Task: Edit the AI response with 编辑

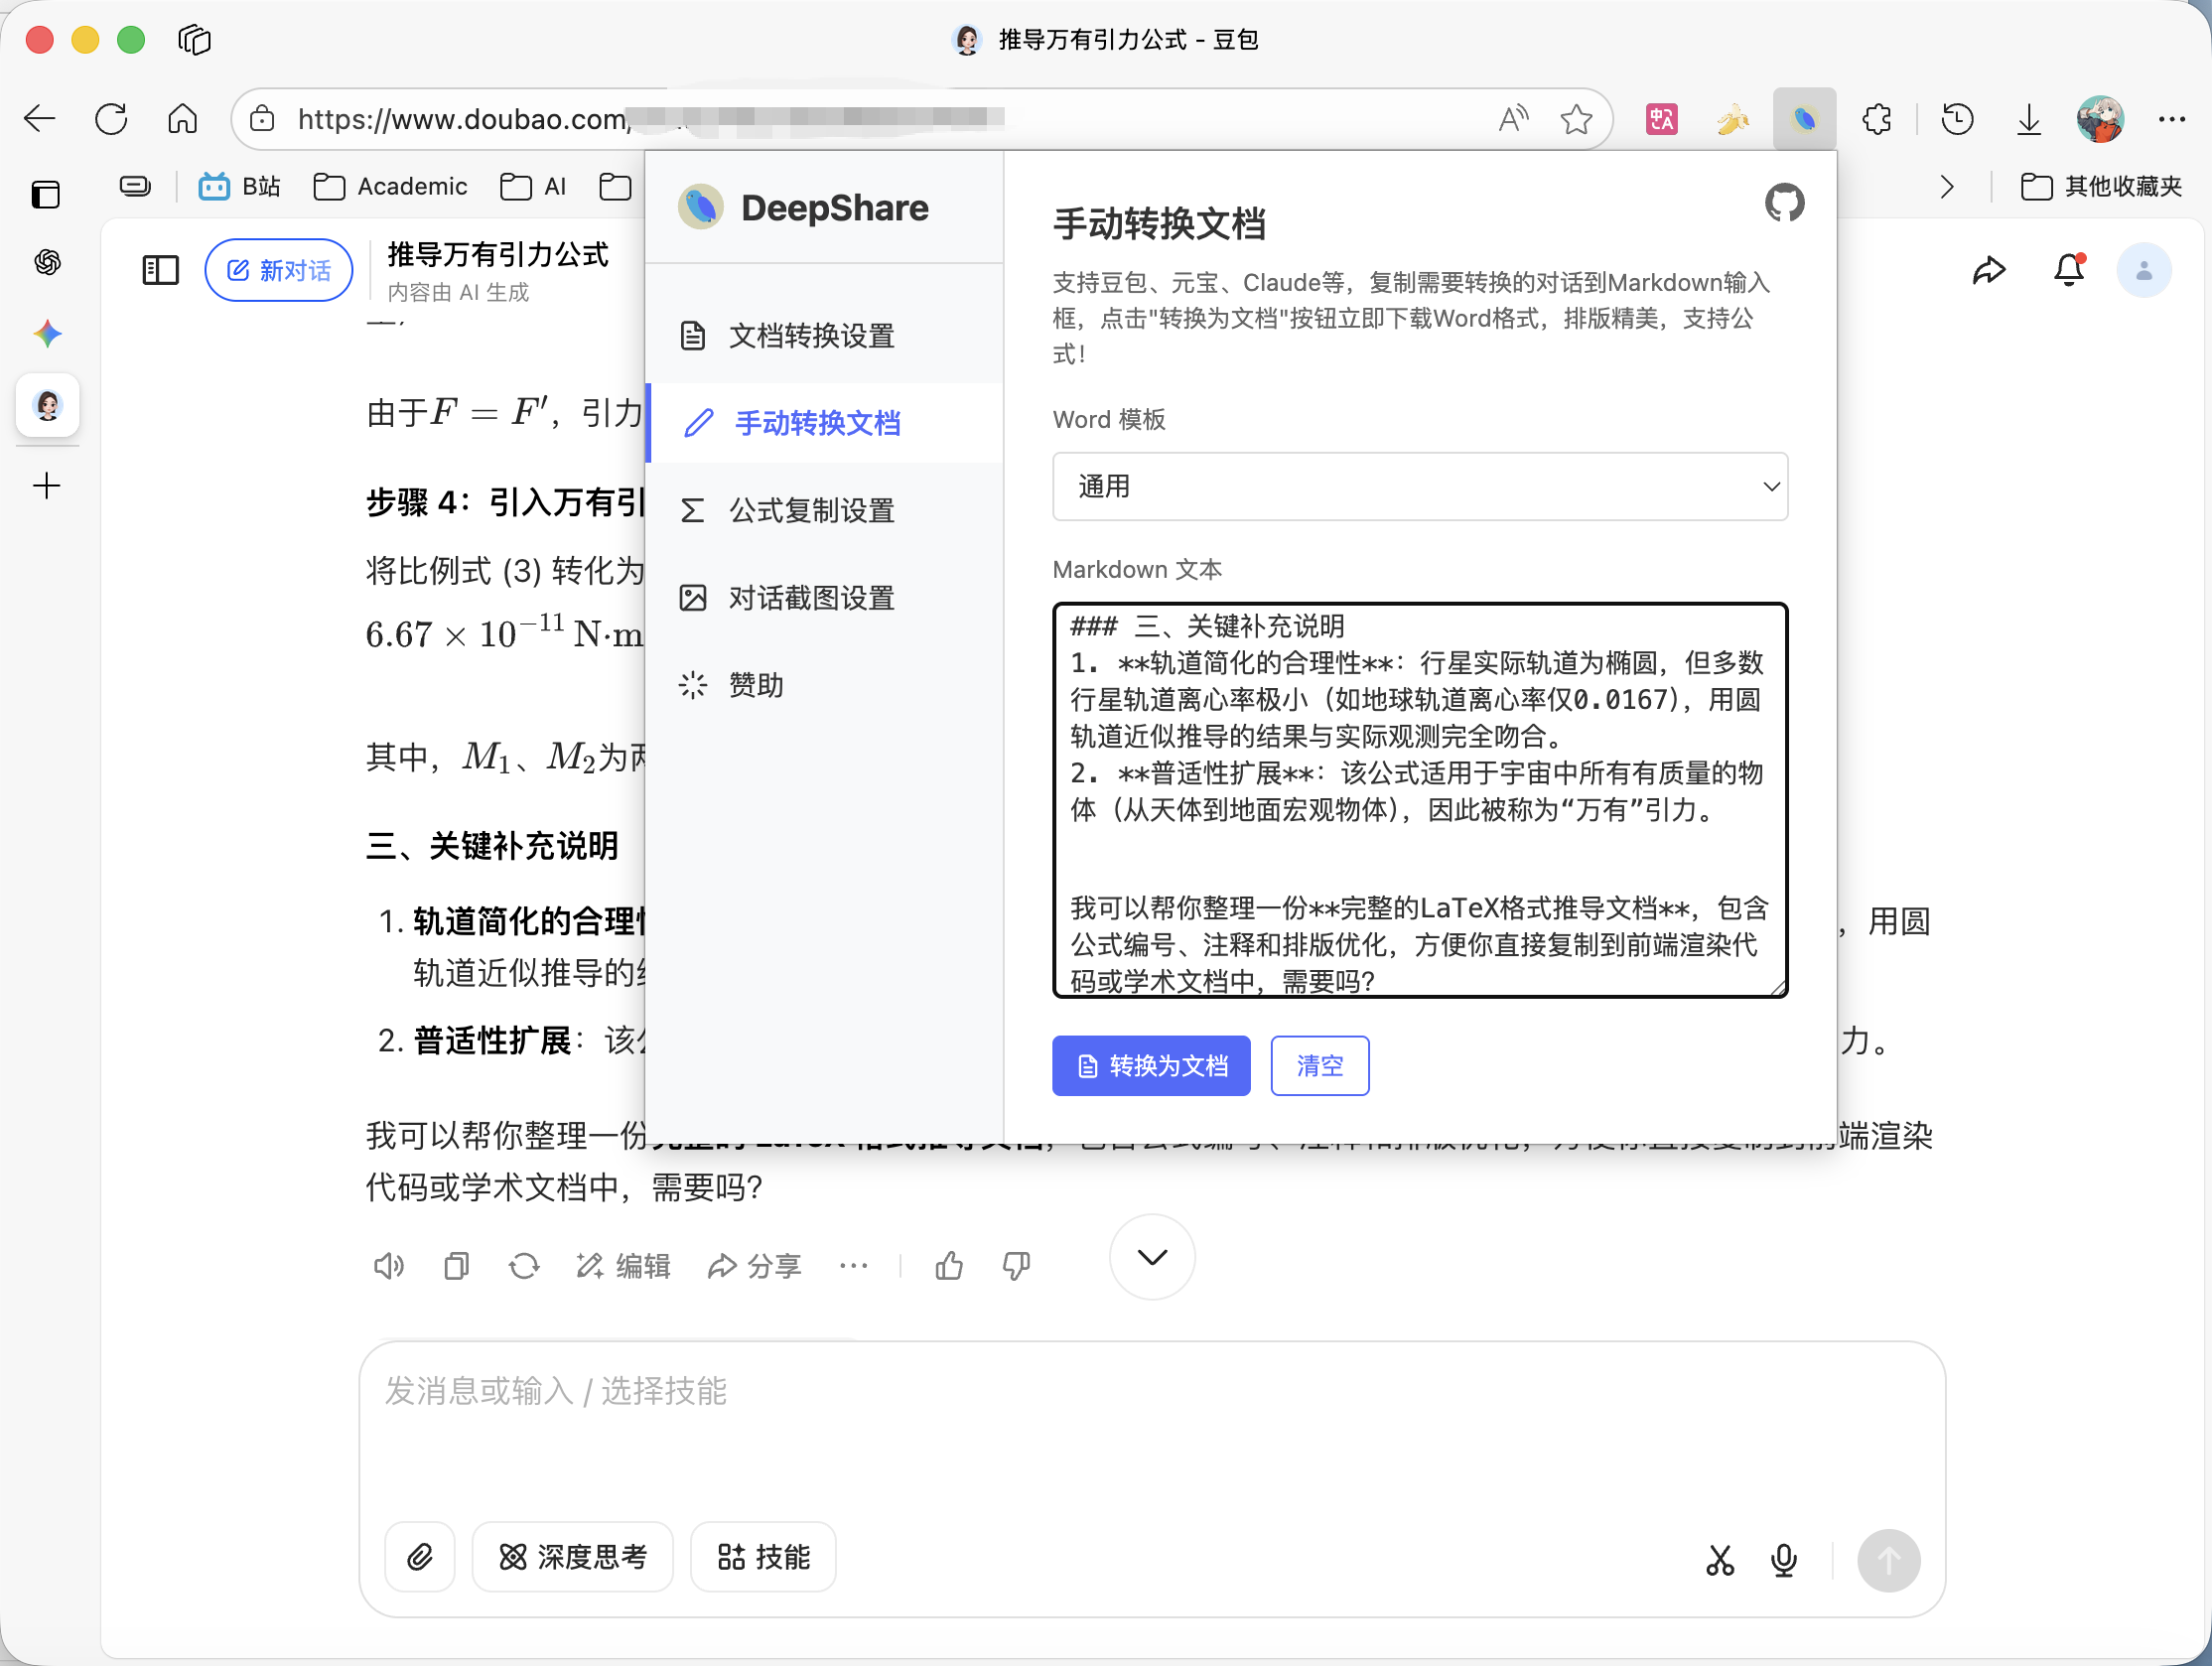Action: pyautogui.click(x=623, y=1266)
